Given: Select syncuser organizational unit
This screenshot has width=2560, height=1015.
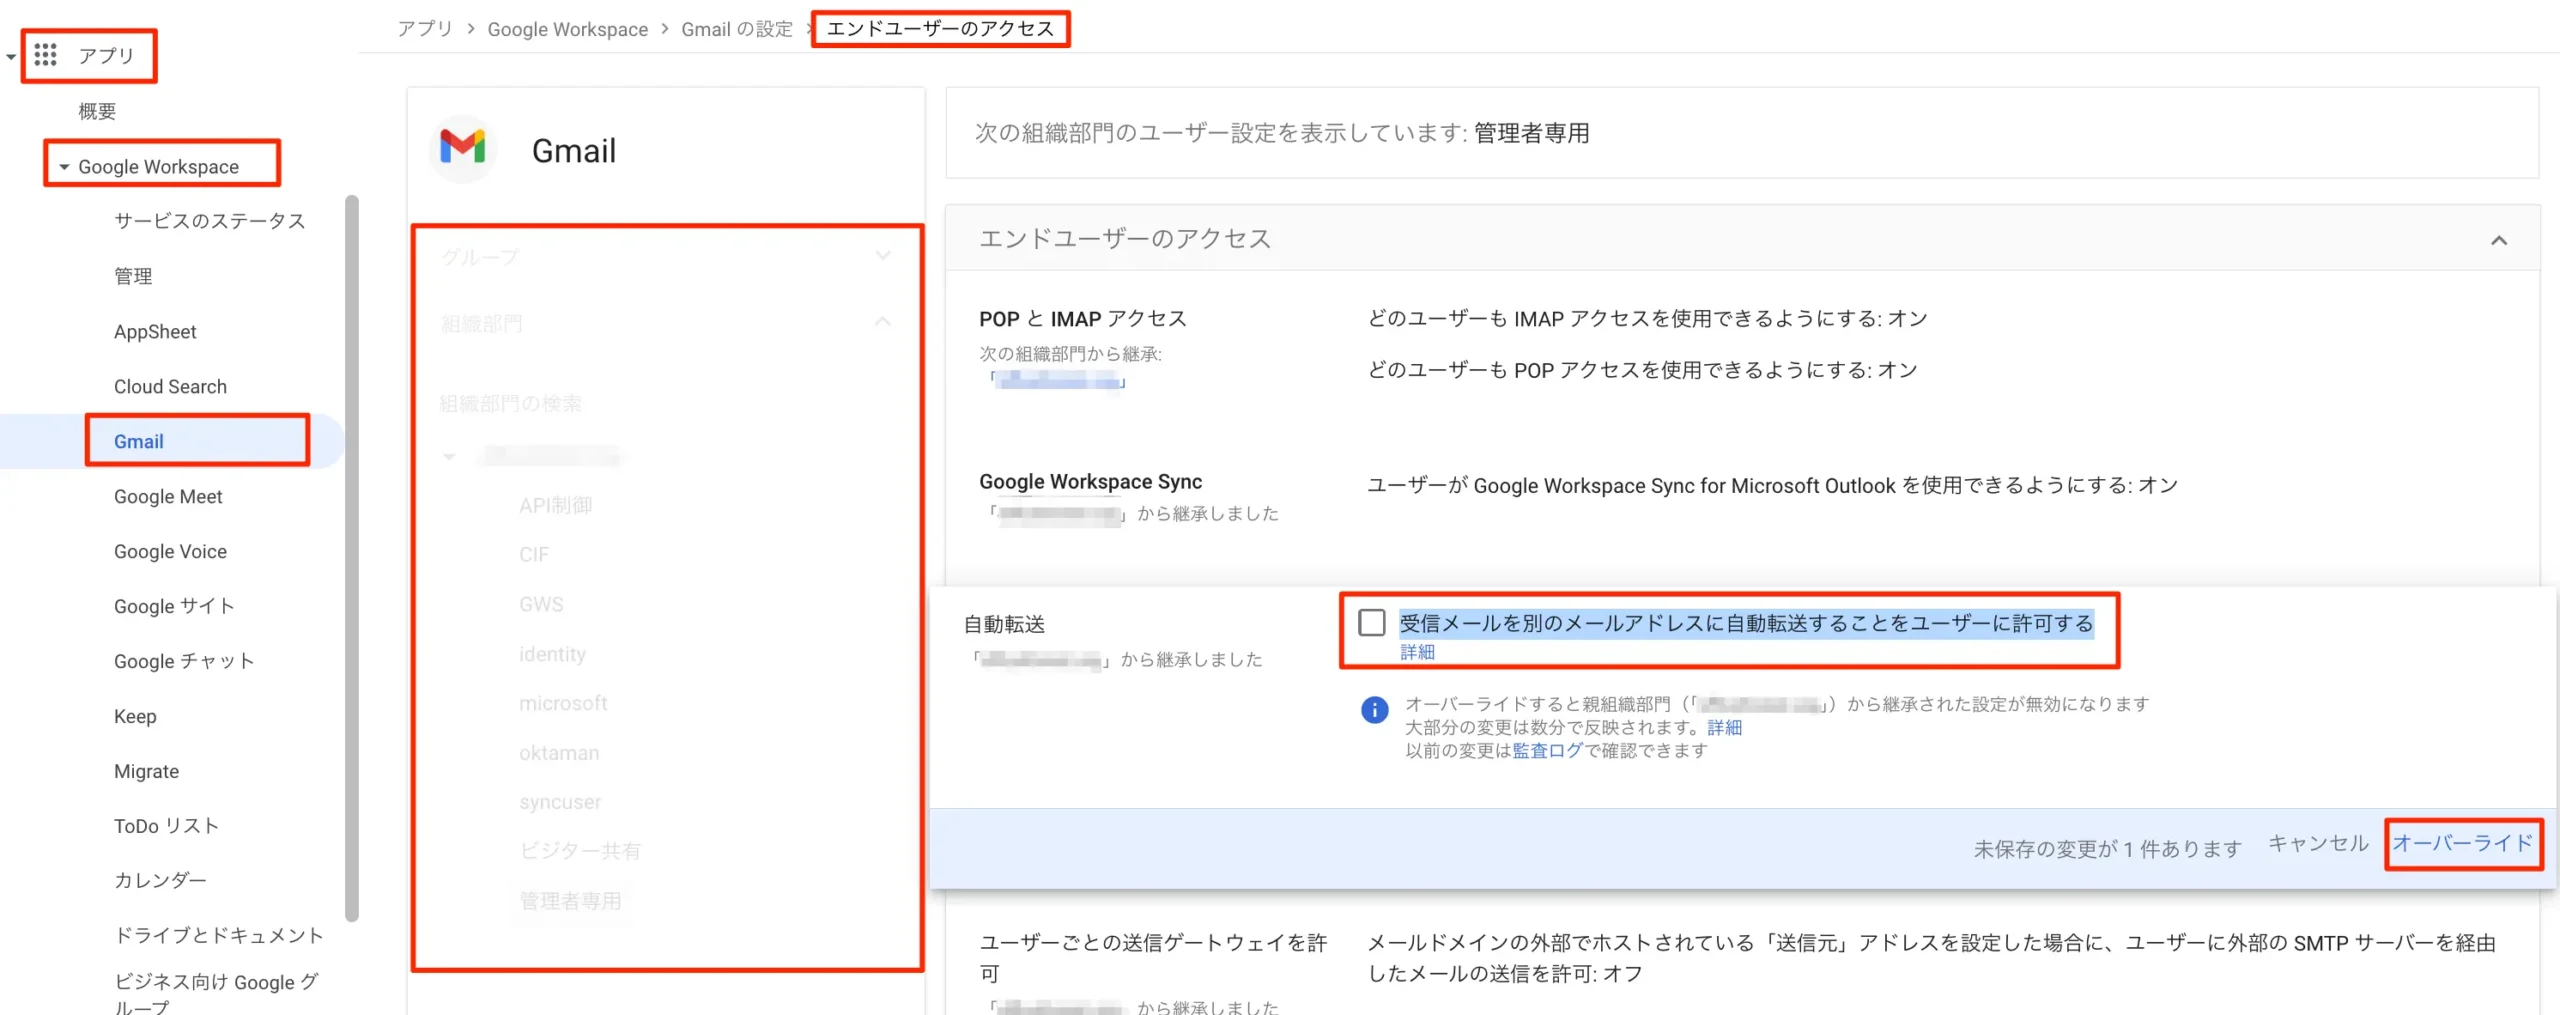Looking at the screenshot, I should (x=560, y=802).
